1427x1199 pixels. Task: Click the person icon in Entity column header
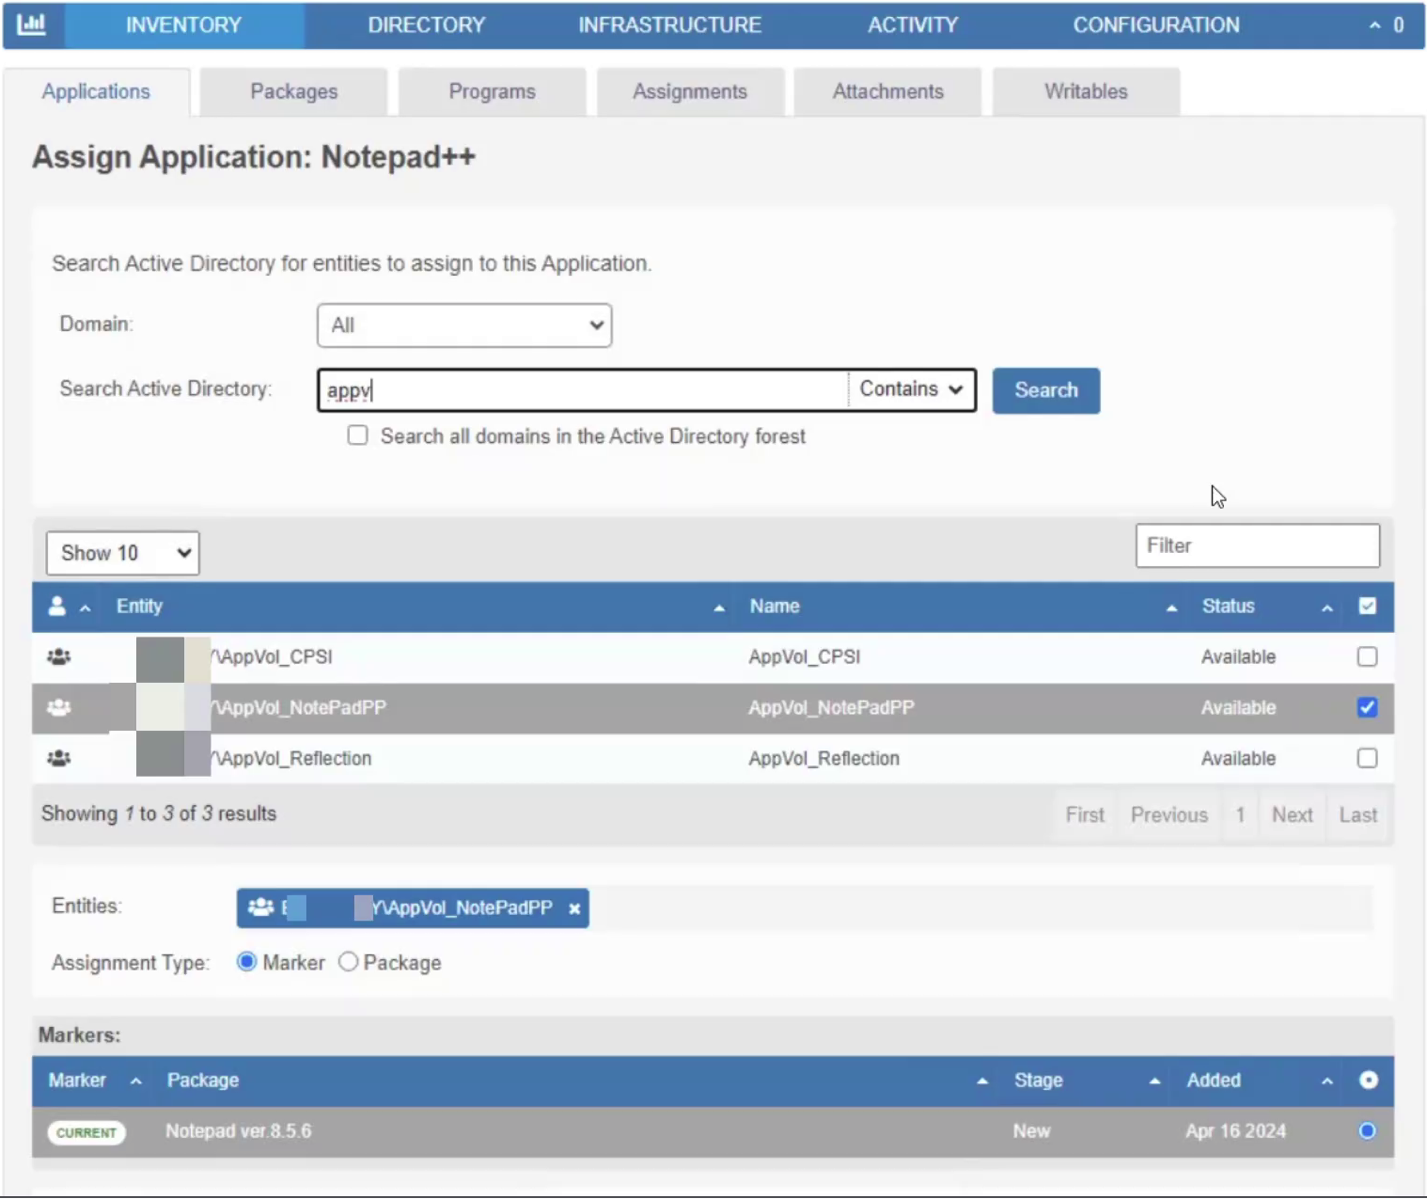(56, 606)
